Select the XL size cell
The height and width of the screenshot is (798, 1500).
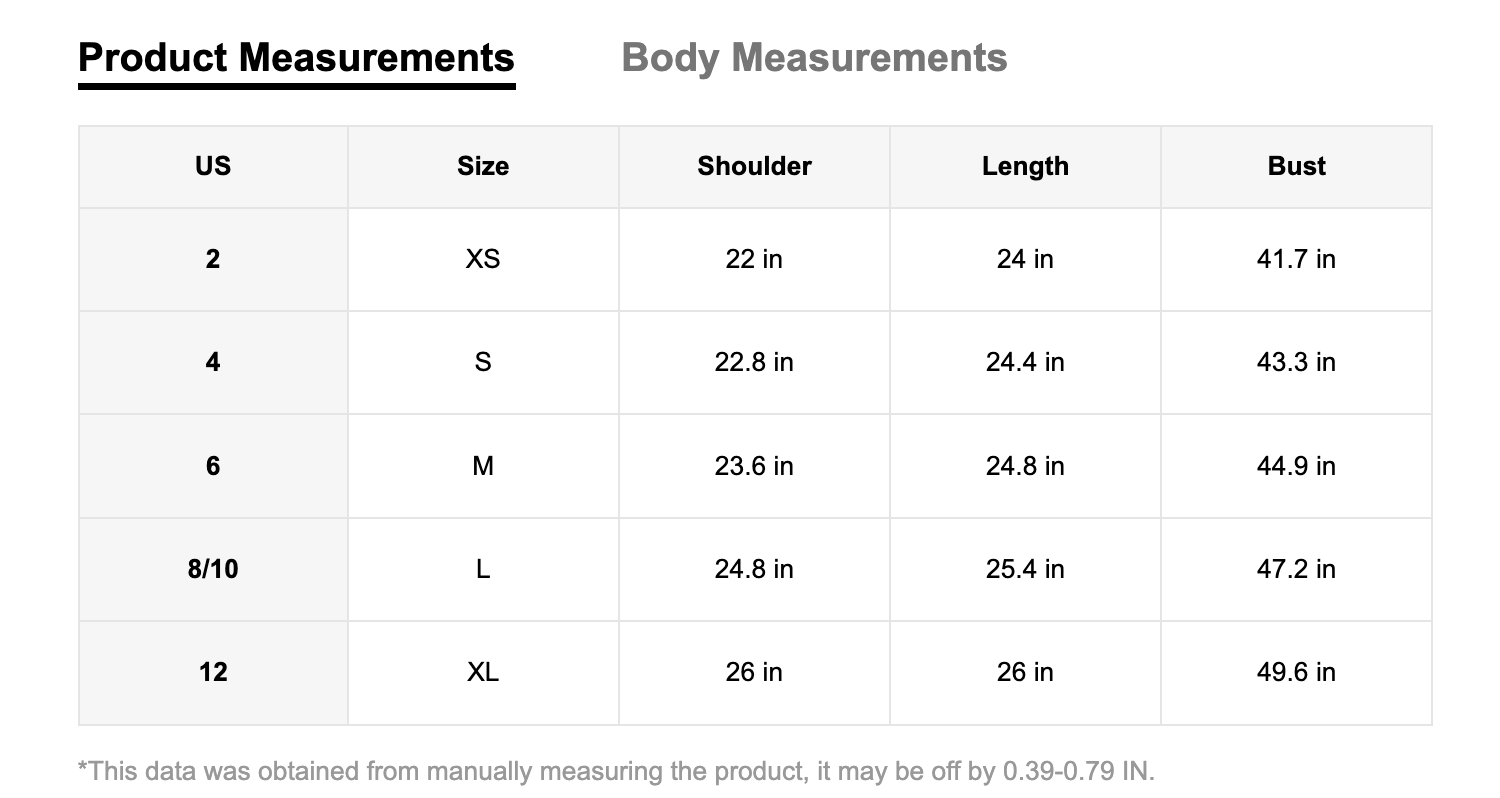click(x=483, y=672)
